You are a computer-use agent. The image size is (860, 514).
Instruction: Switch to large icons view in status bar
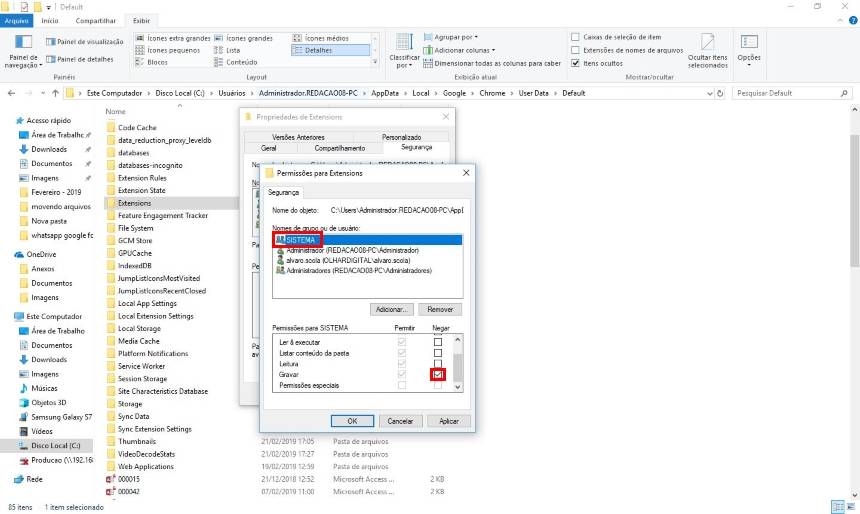pyautogui.click(x=849, y=507)
